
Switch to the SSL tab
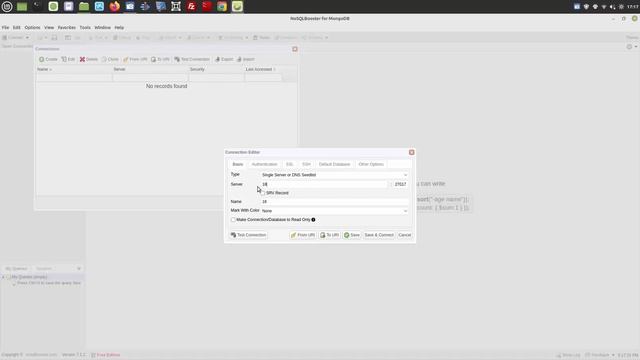(289, 164)
